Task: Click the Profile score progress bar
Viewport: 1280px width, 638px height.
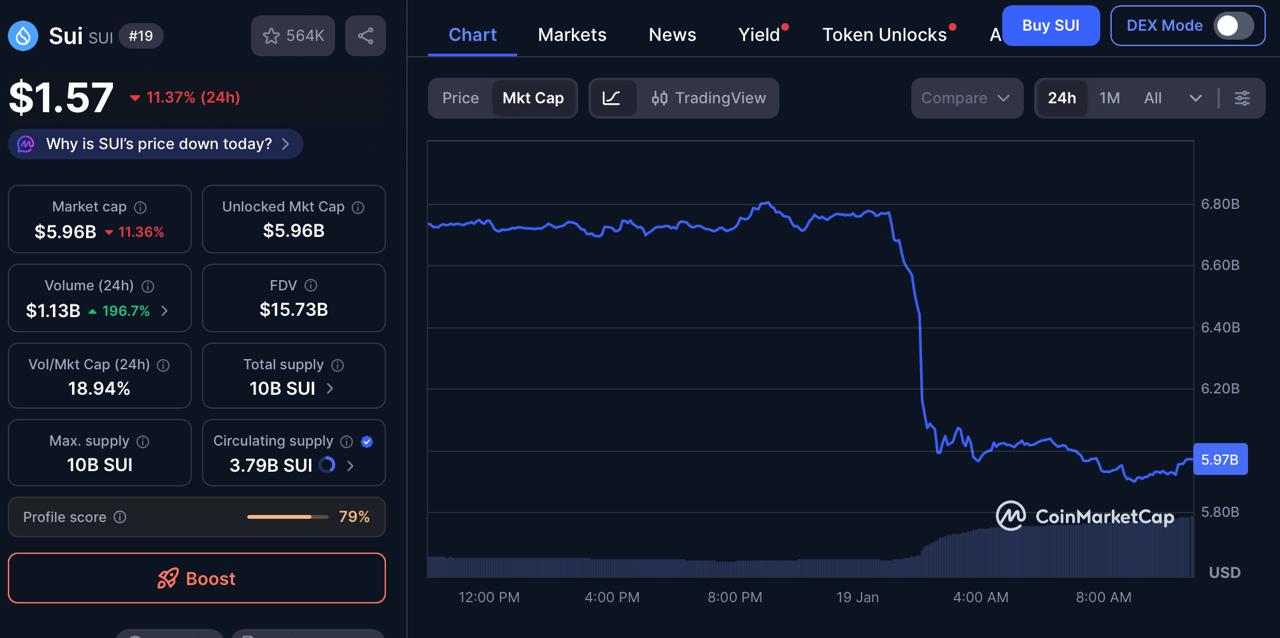Action: tap(287, 517)
